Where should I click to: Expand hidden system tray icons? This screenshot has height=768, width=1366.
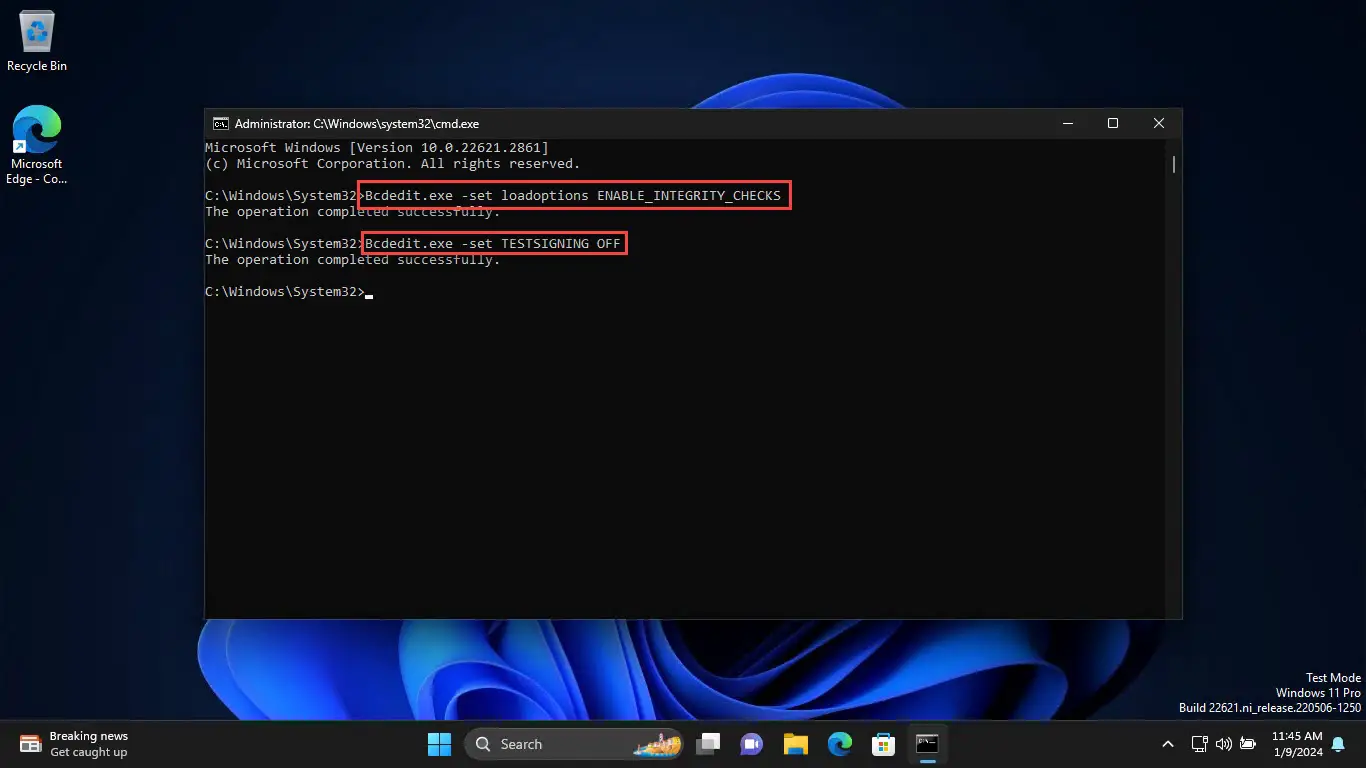(1167, 744)
